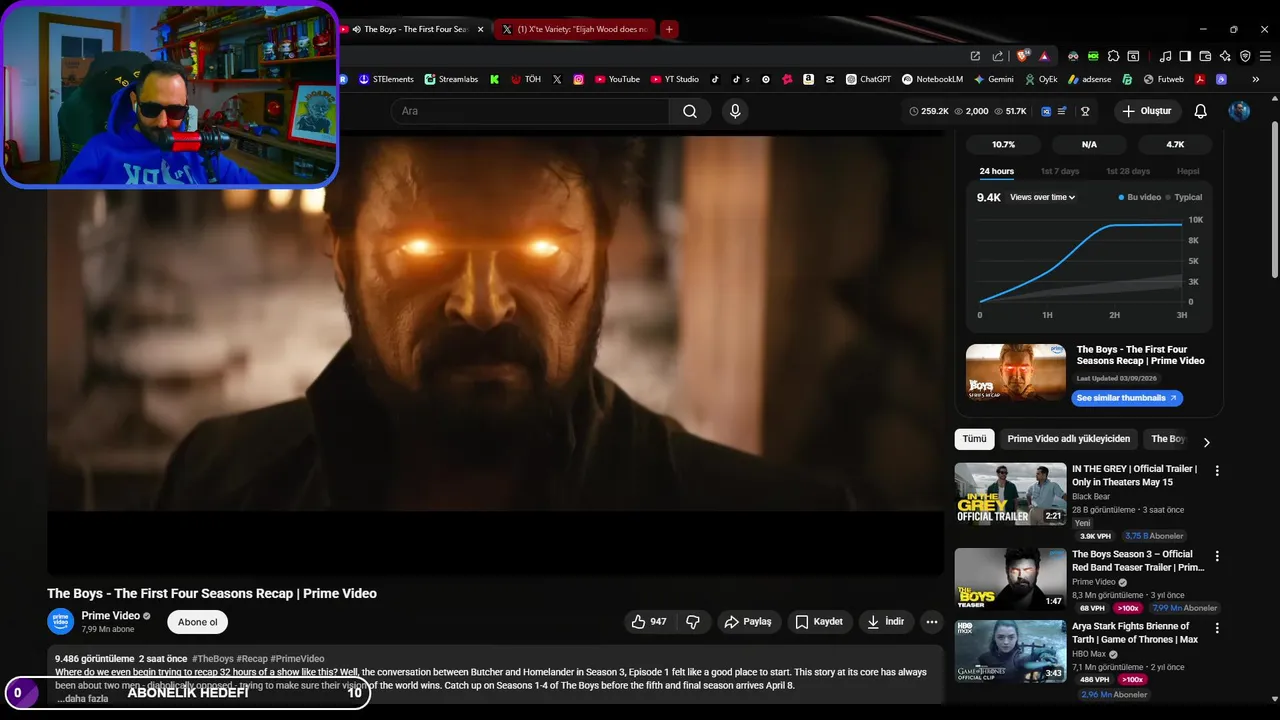Open the TÖH bookmark
Image resolution: width=1280 pixels, height=720 pixels.
point(527,79)
